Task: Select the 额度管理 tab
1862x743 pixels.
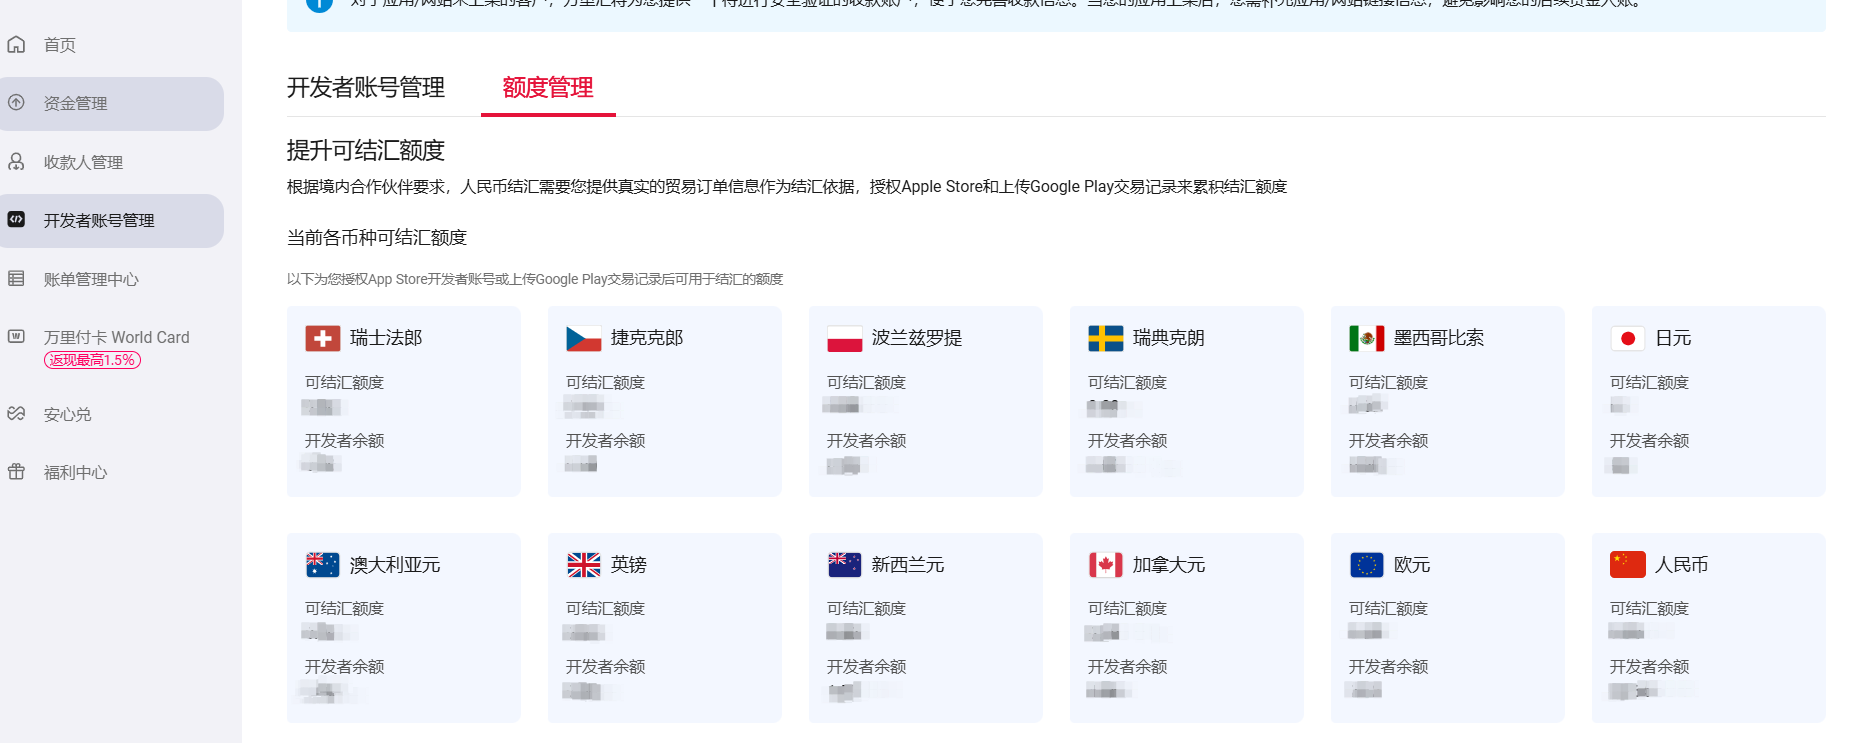Action: [x=547, y=88]
